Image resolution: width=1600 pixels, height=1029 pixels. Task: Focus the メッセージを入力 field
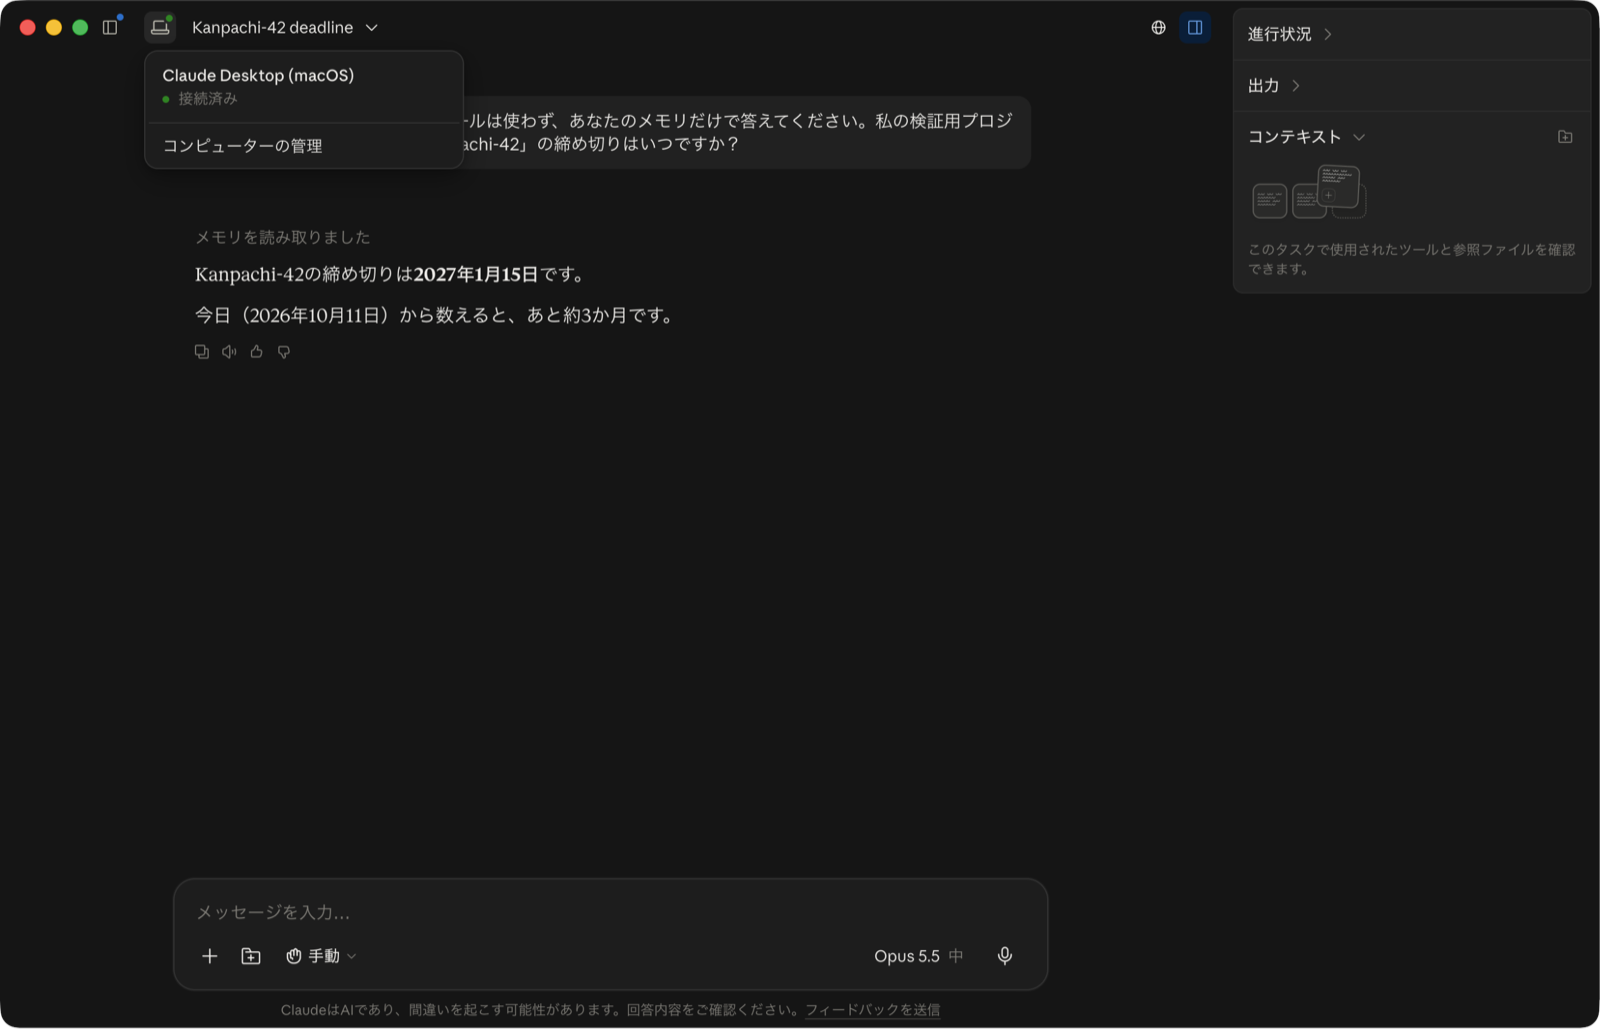tap(610, 912)
